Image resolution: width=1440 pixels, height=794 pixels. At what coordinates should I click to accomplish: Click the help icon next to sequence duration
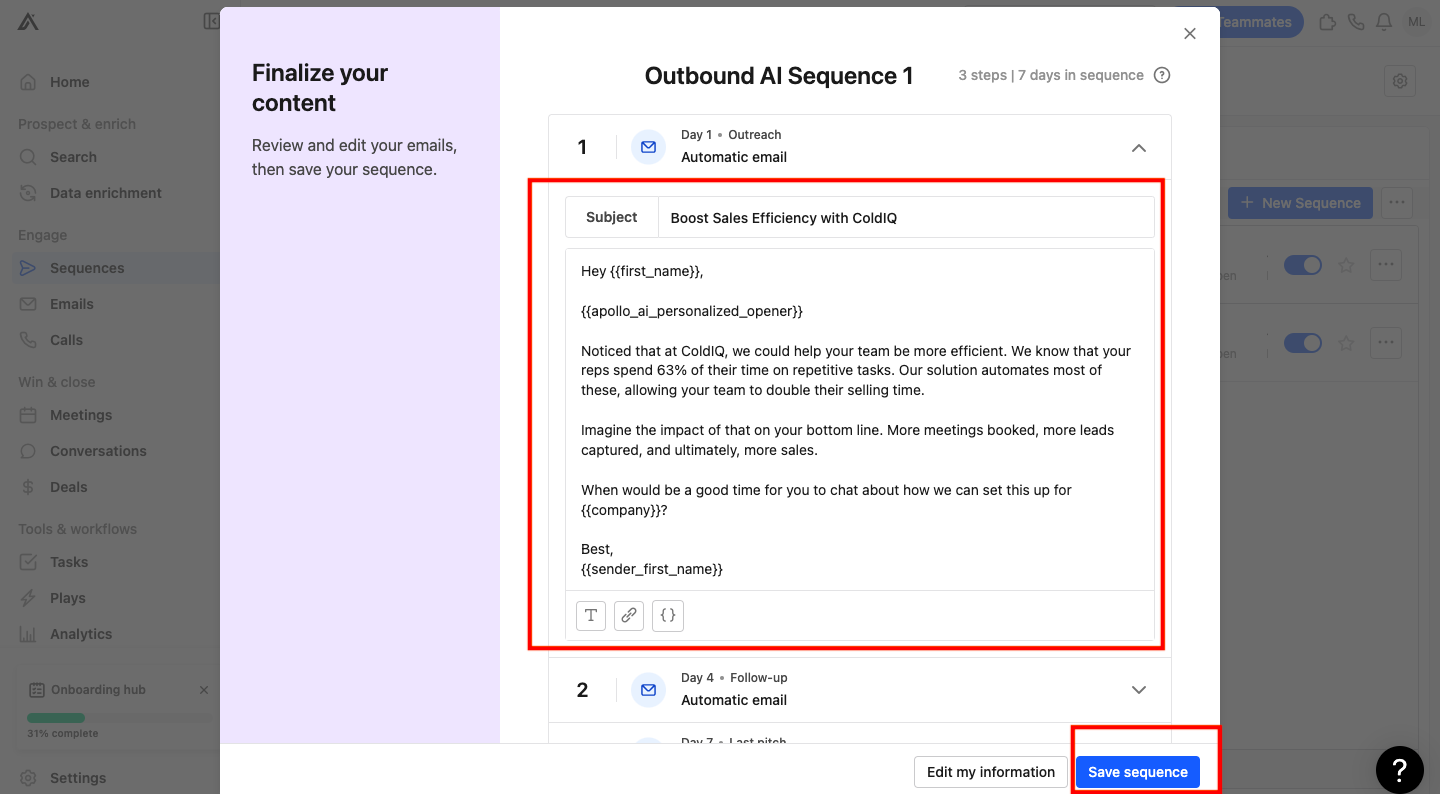pyautogui.click(x=1162, y=75)
